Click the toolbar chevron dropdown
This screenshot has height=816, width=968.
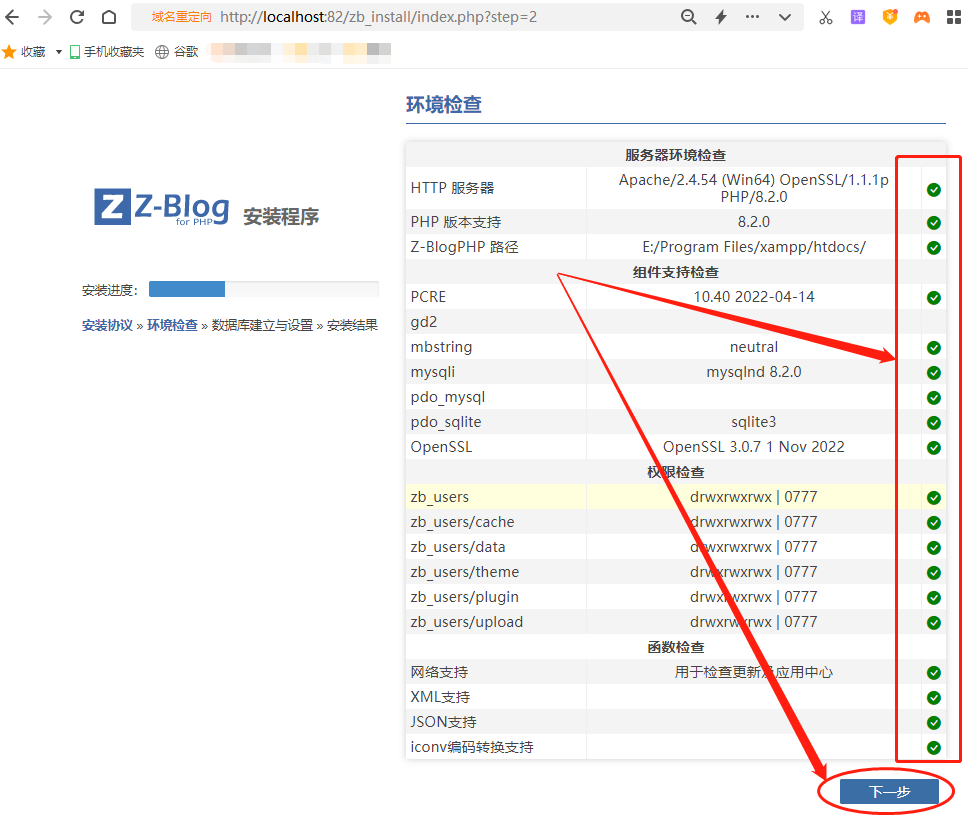[x=785, y=16]
